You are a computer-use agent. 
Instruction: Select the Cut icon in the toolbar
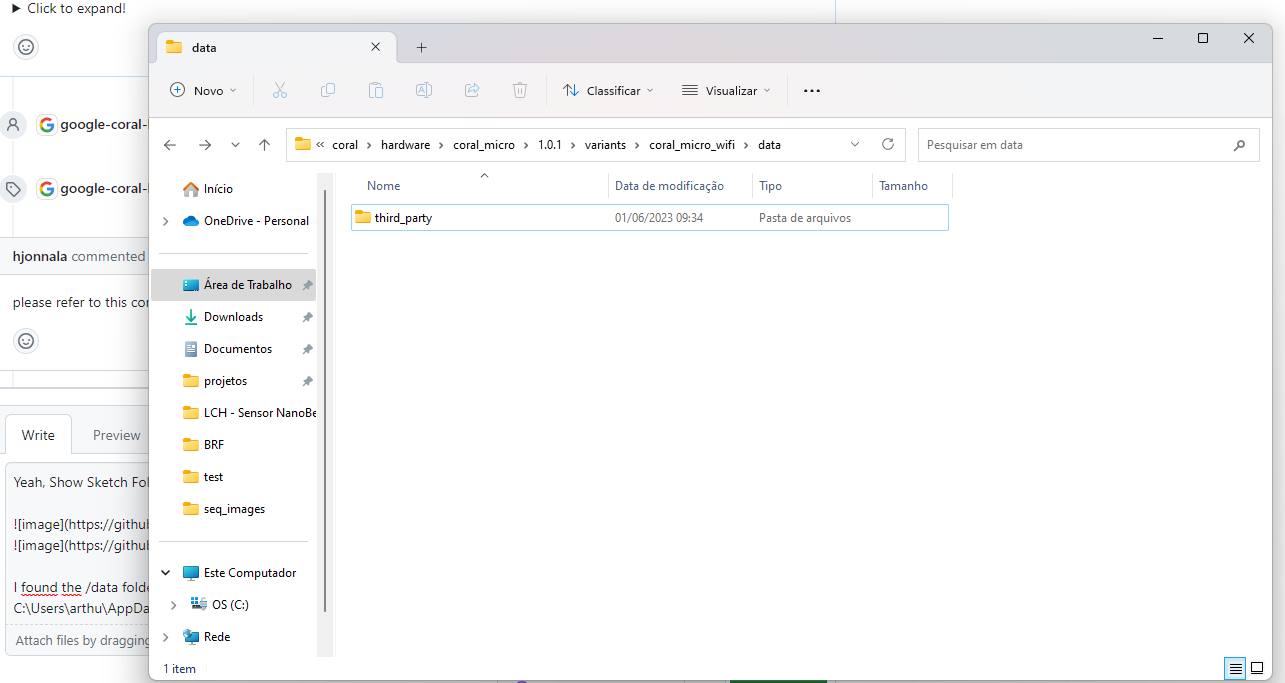tap(280, 90)
